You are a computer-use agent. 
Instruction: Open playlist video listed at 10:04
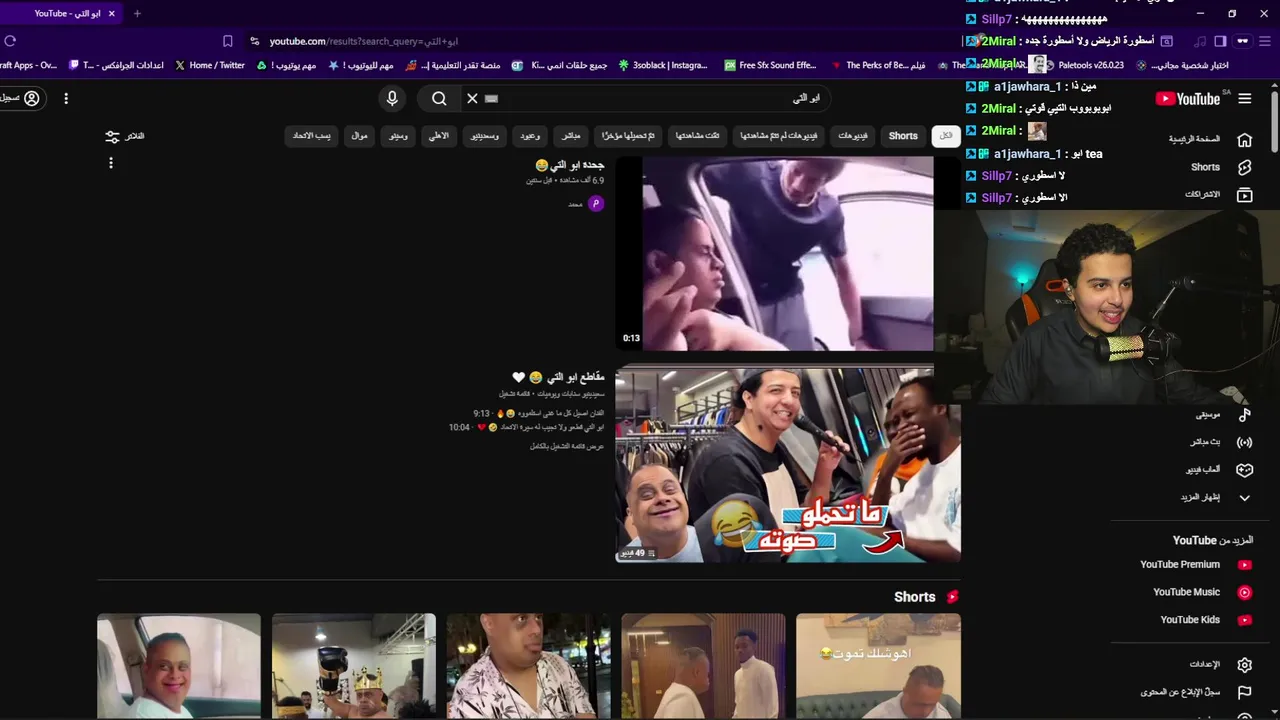[x=527, y=427]
